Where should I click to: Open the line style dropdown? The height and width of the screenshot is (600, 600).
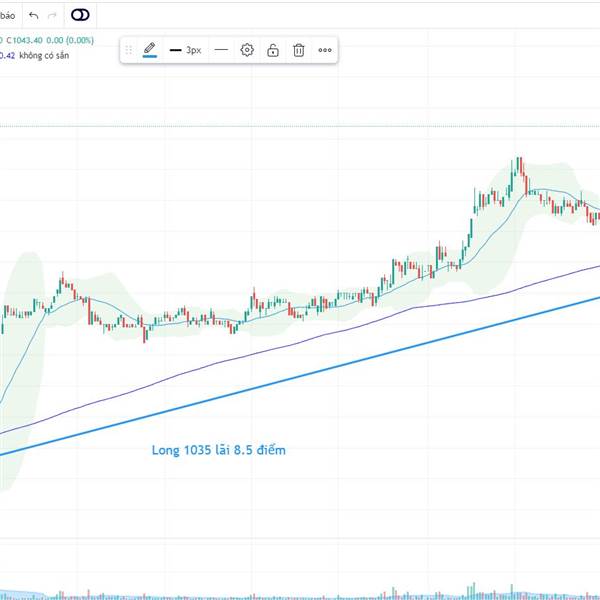[221, 50]
